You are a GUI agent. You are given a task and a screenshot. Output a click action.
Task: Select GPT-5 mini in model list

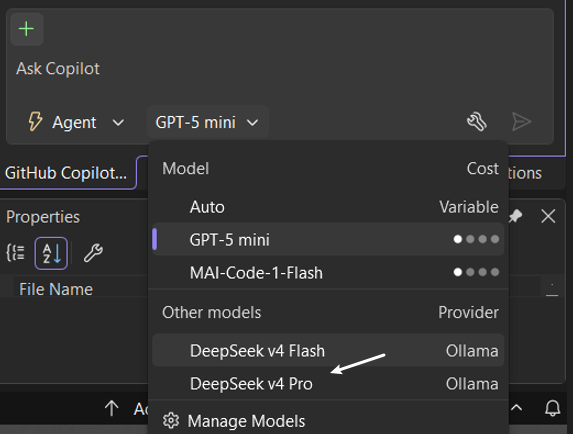pyautogui.click(x=328, y=240)
